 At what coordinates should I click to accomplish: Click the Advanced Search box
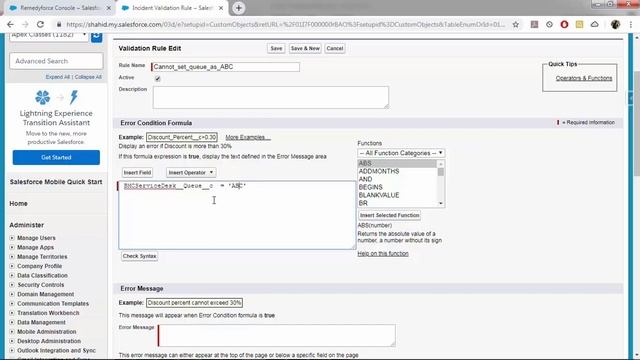56,61
